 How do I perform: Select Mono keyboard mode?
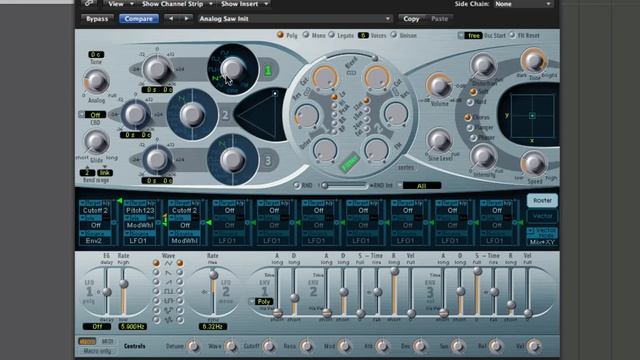pos(306,35)
